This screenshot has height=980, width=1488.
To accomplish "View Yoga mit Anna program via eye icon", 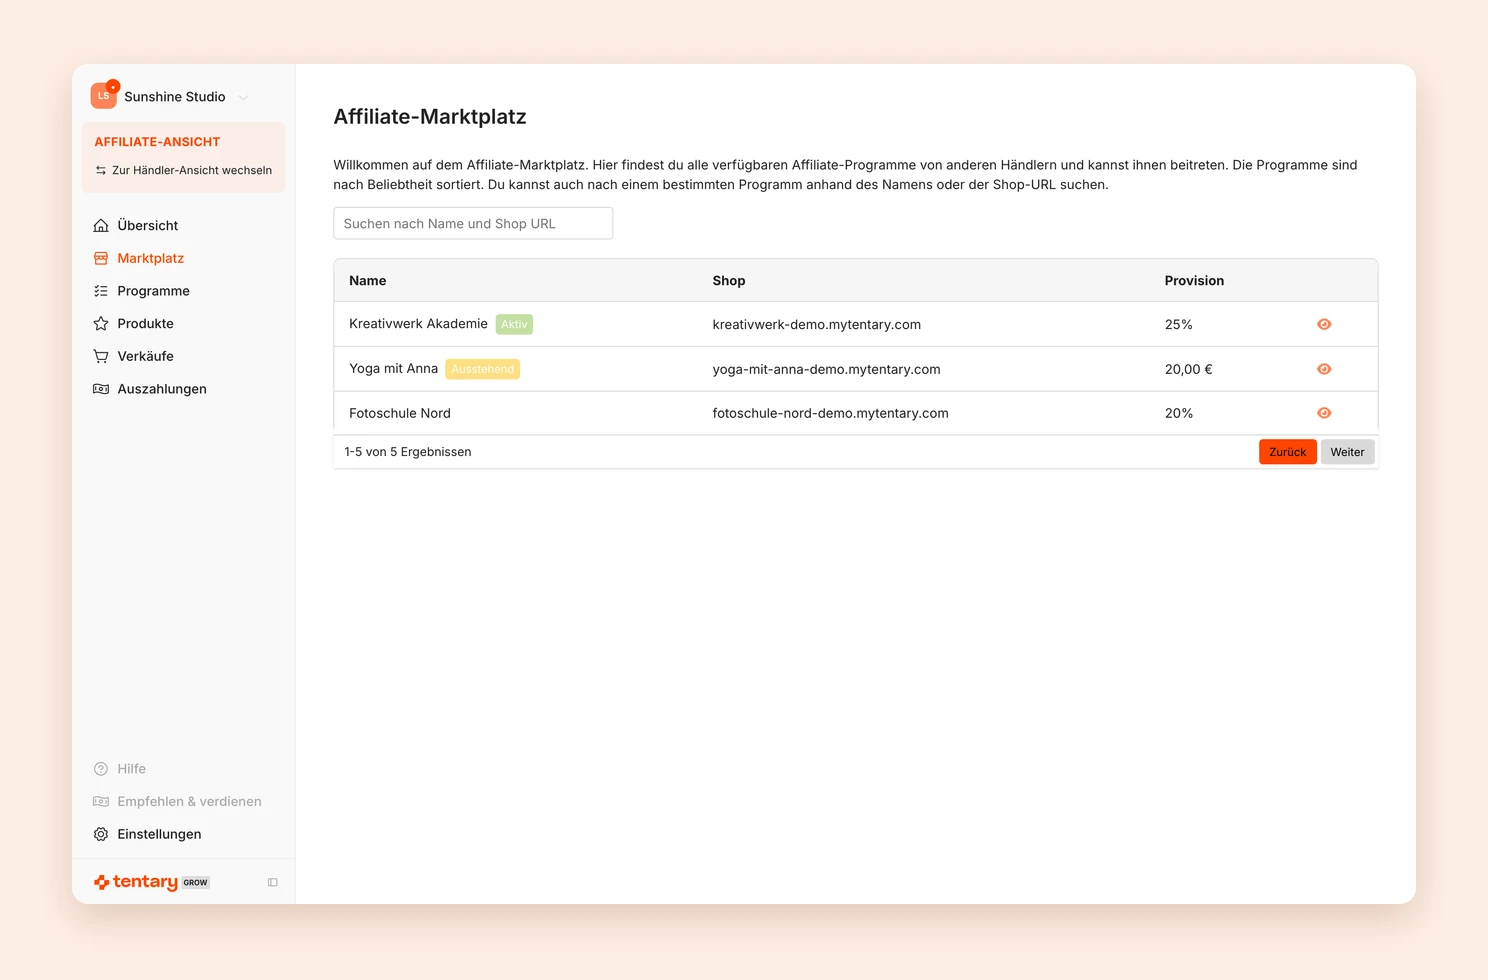I will pos(1324,369).
